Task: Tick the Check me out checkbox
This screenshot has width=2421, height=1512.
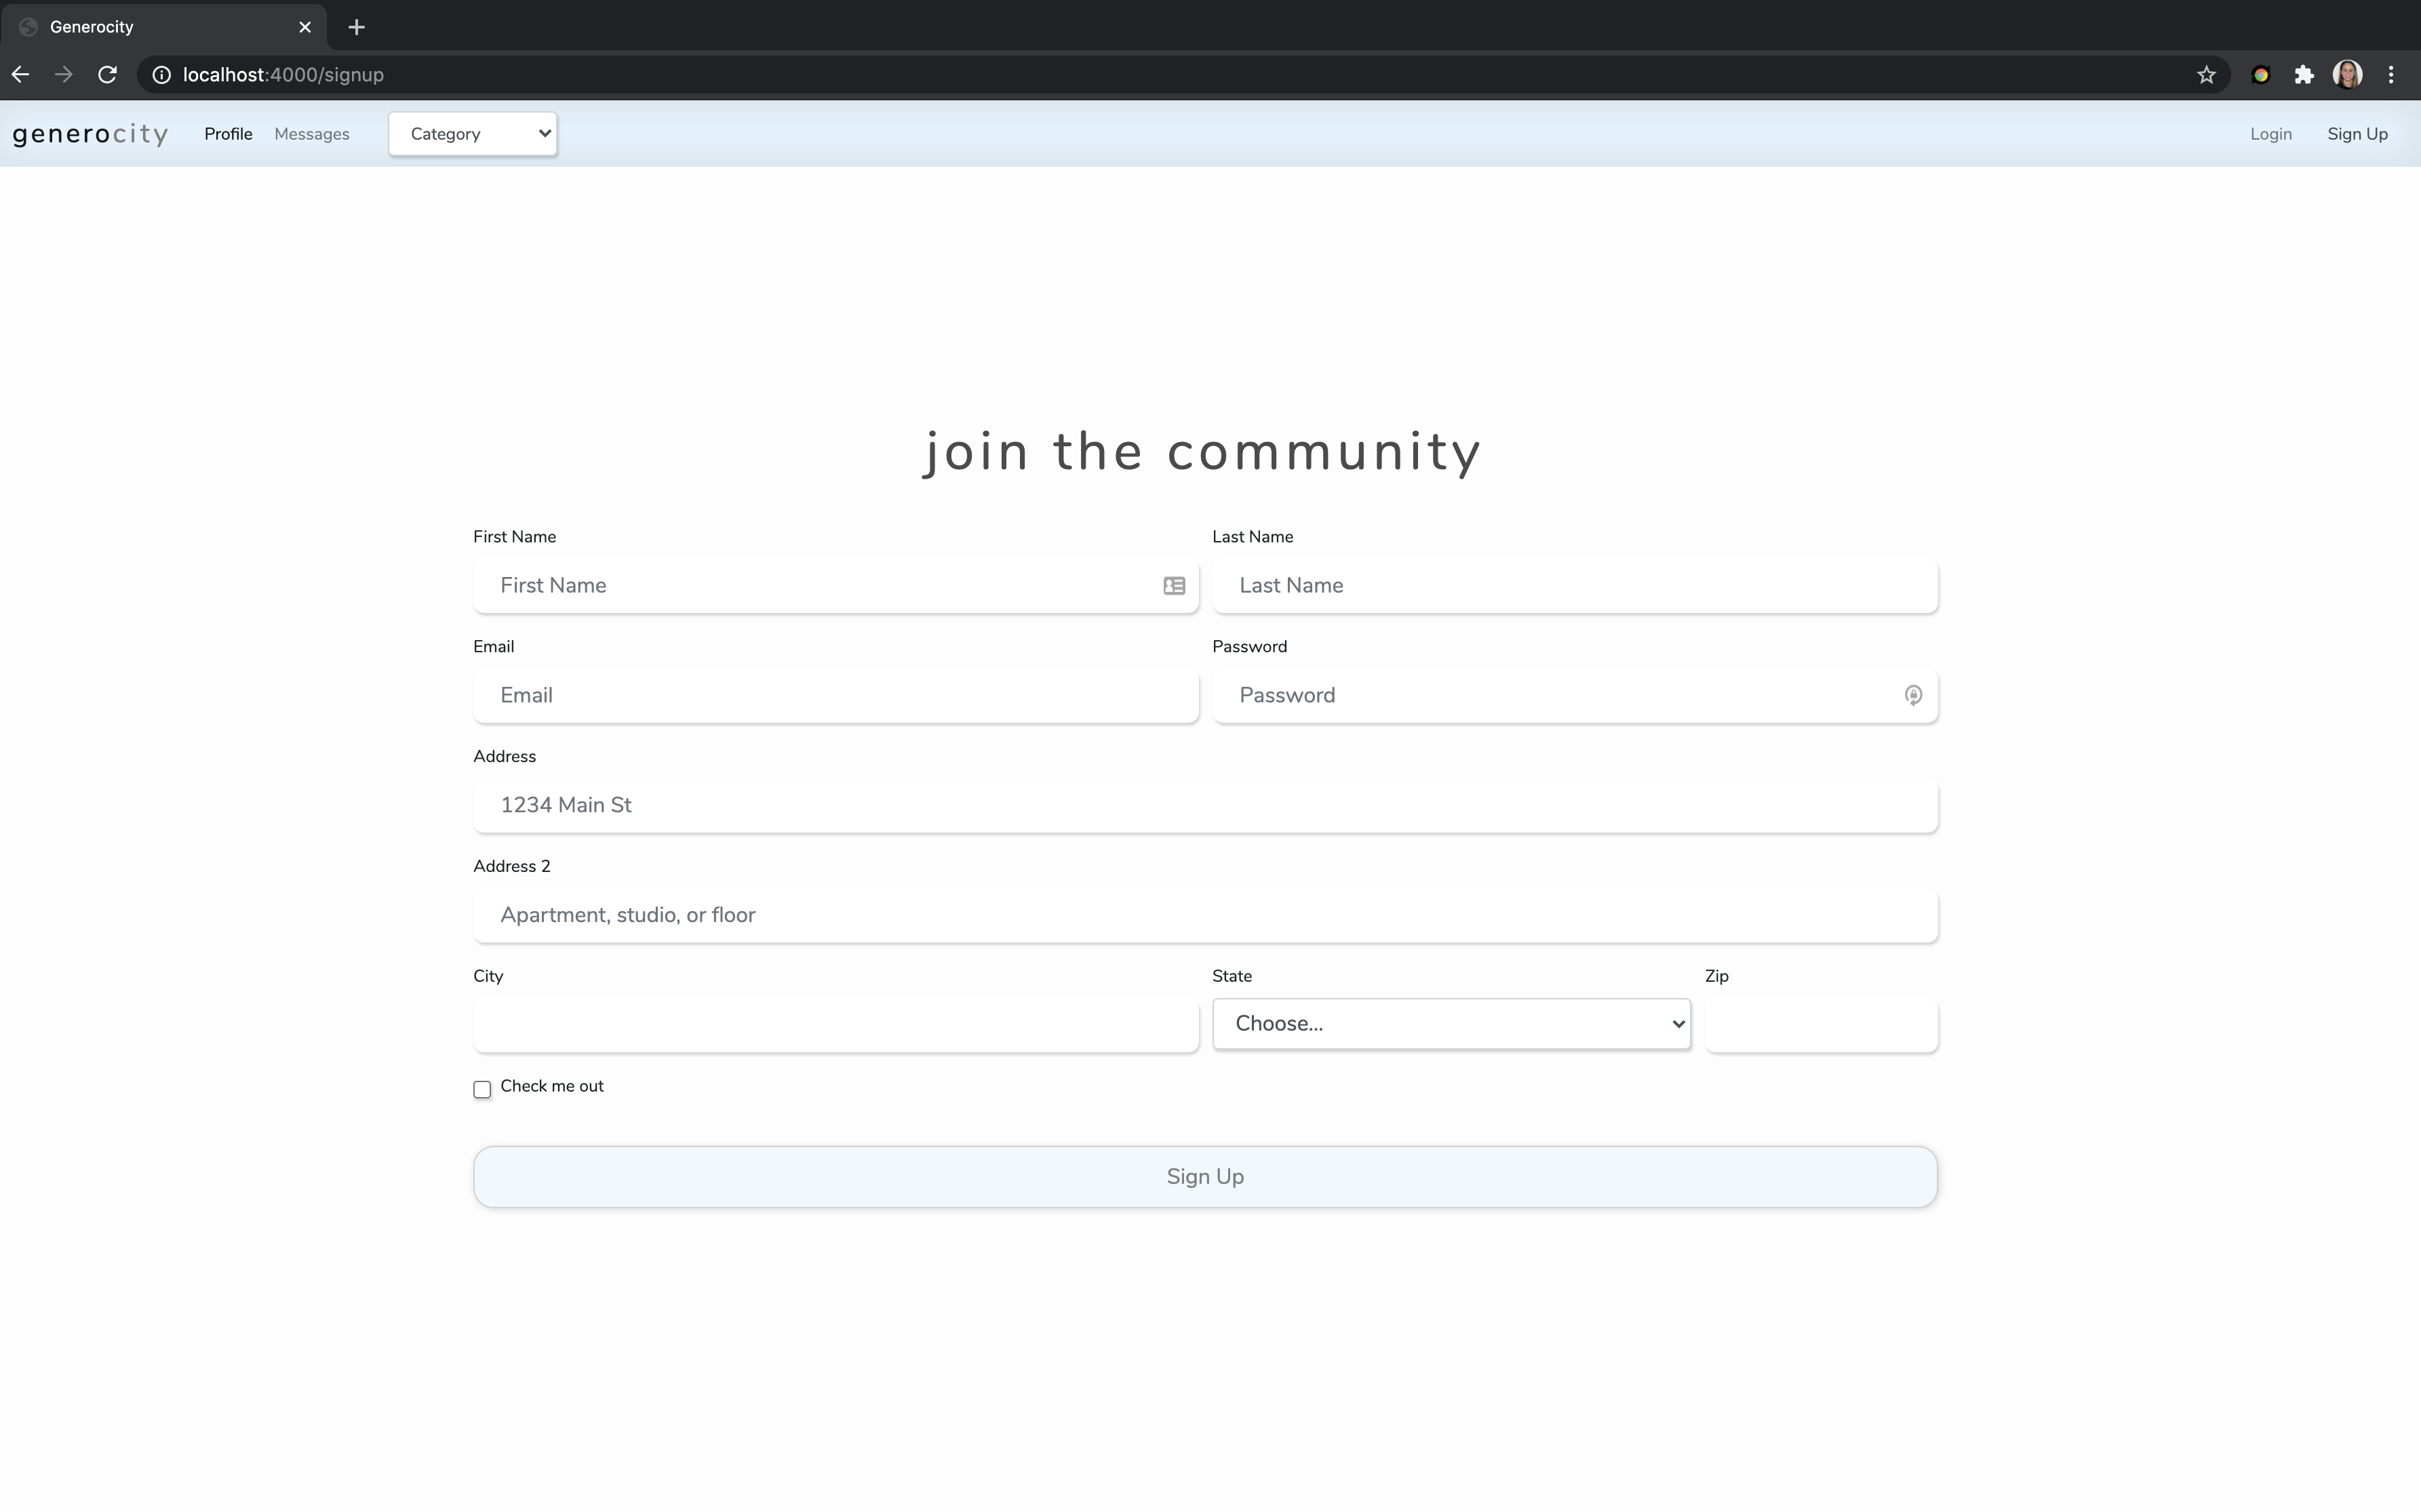Action: [x=482, y=1089]
